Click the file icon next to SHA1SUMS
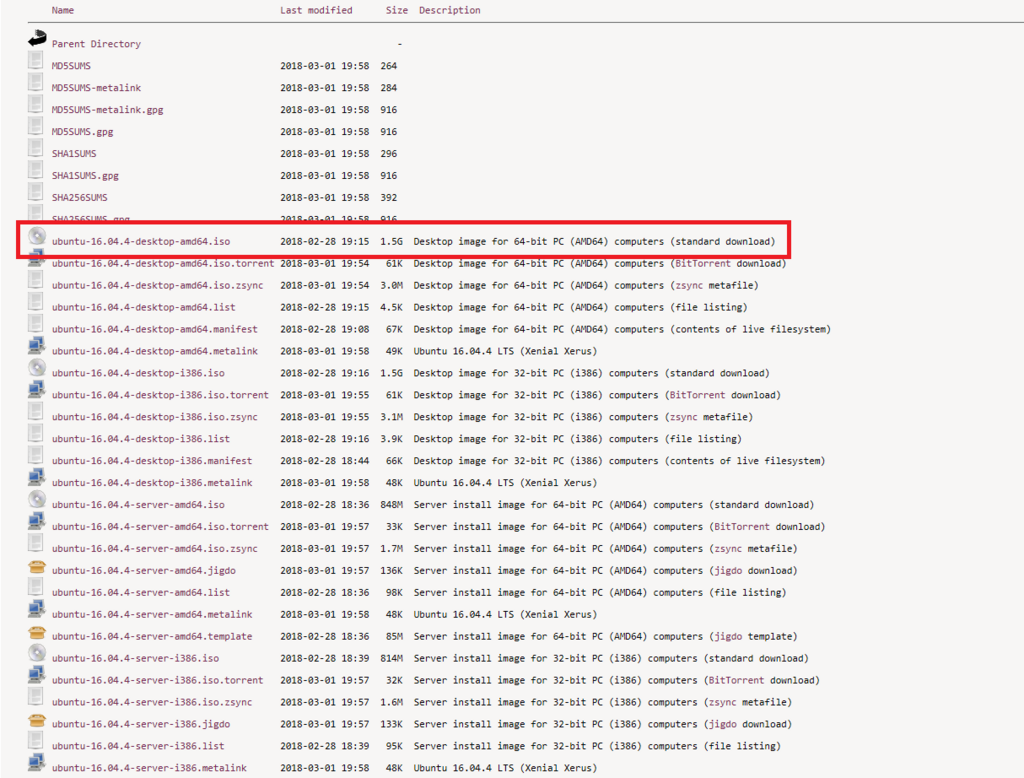Screen dimensions: 1024x778 pyautogui.click(x=36, y=148)
